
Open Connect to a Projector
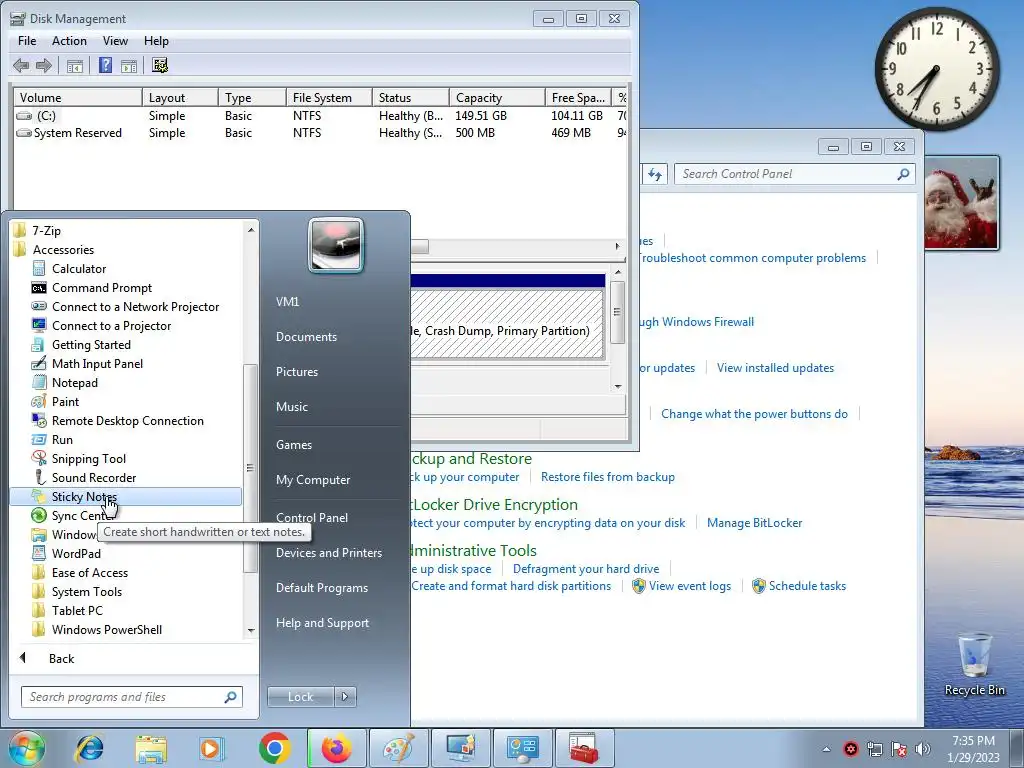point(111,325)
